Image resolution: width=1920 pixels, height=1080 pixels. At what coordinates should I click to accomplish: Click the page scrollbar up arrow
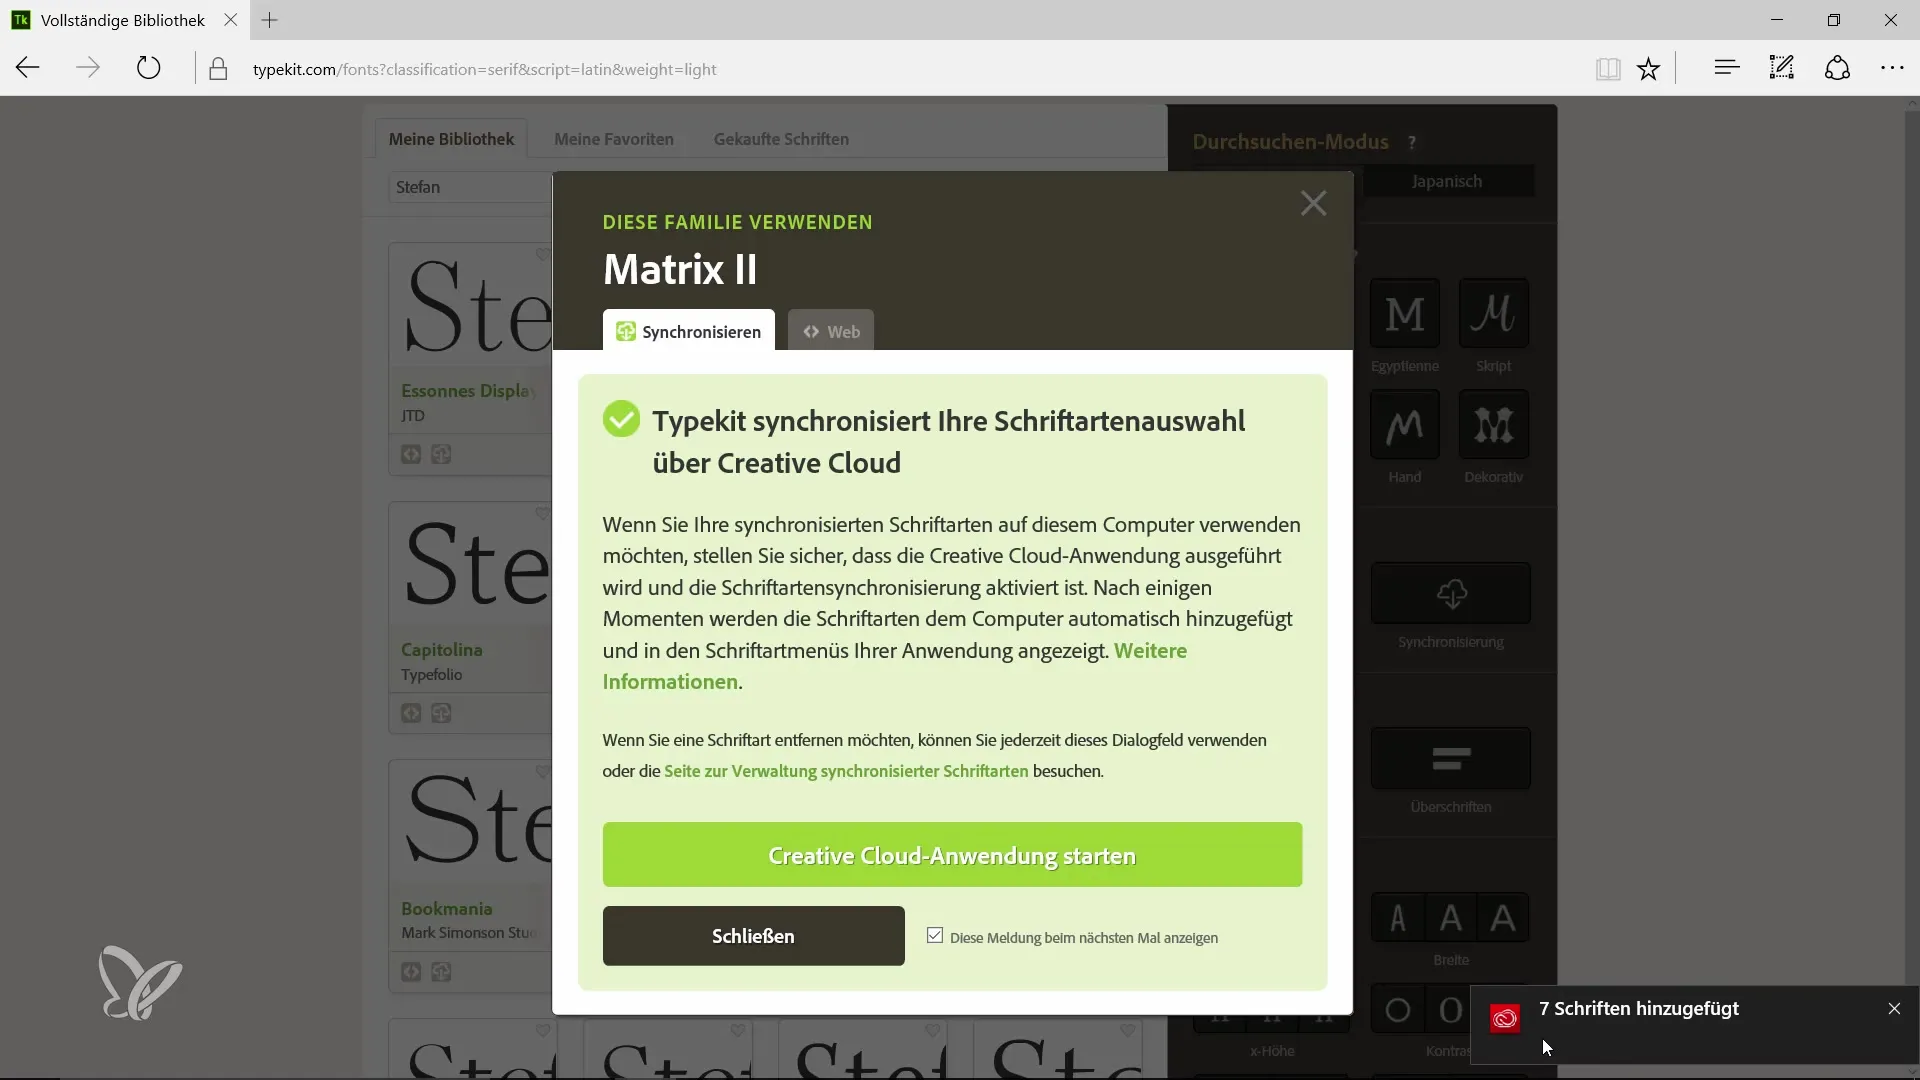click(1912, 103)
